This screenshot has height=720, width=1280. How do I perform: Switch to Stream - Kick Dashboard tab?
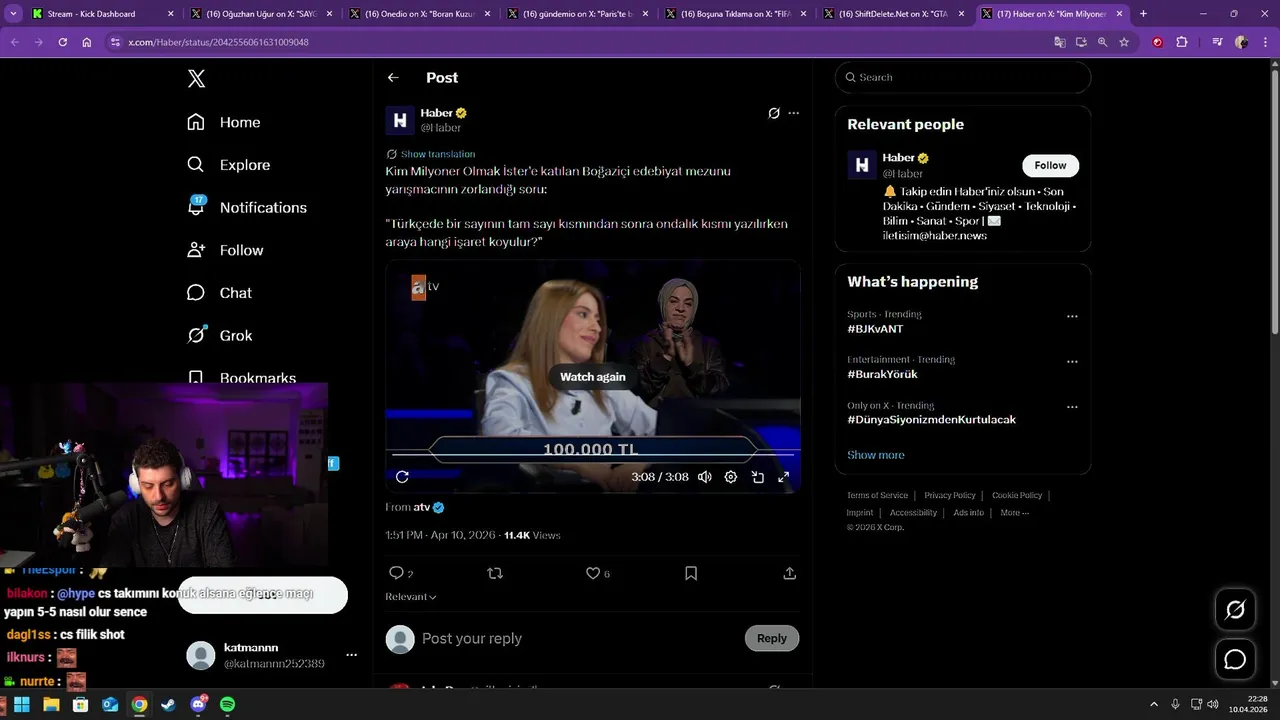103,14
